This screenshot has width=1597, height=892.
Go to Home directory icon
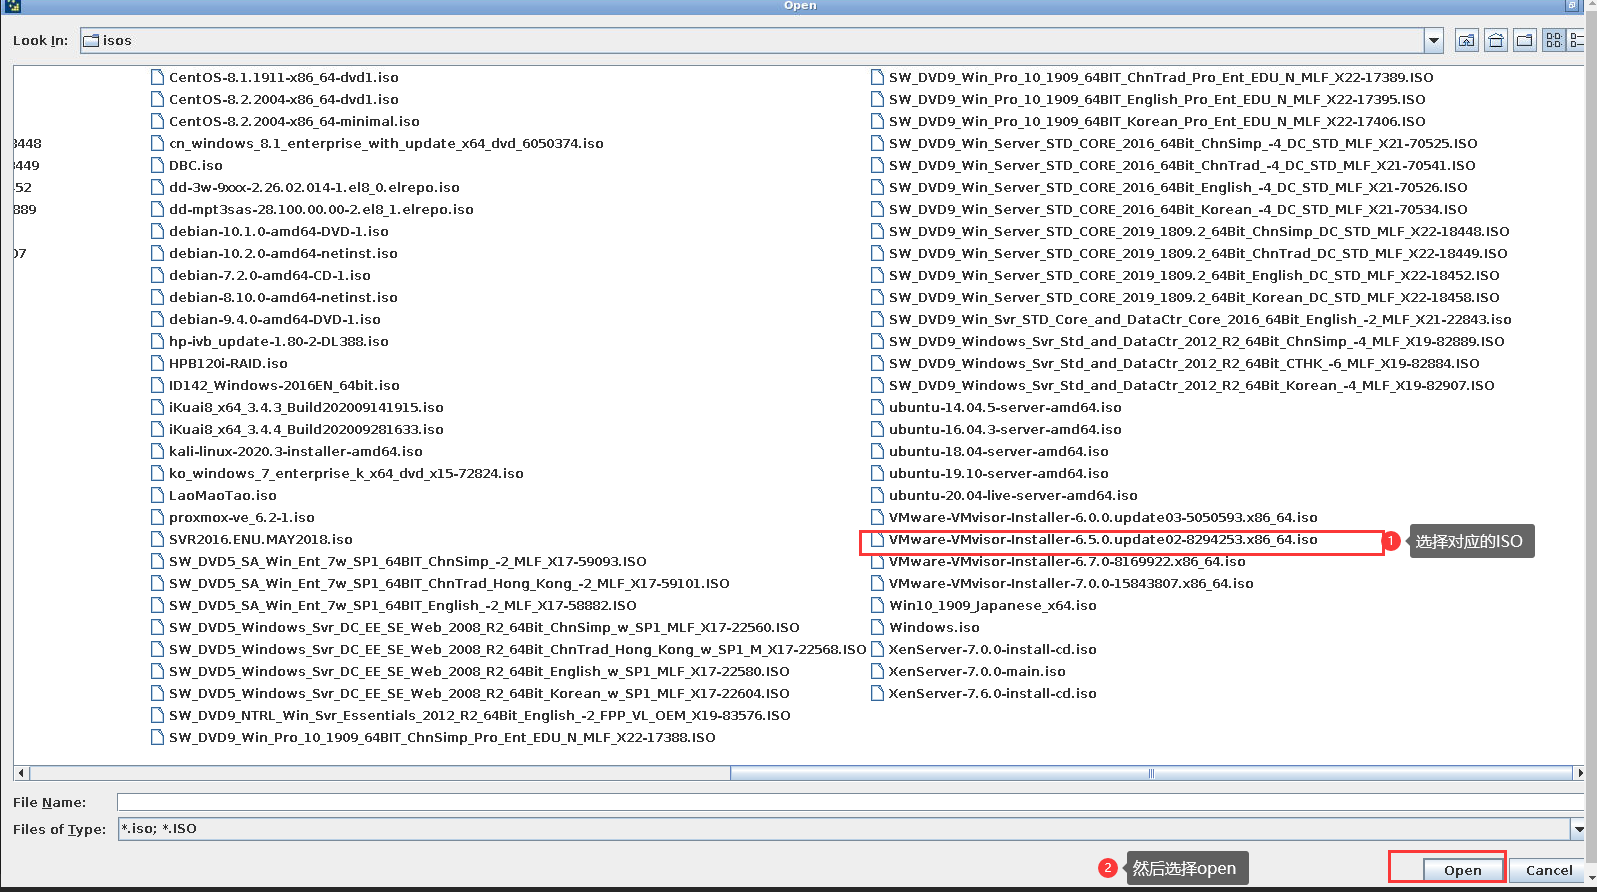[x=1495, y=41]
